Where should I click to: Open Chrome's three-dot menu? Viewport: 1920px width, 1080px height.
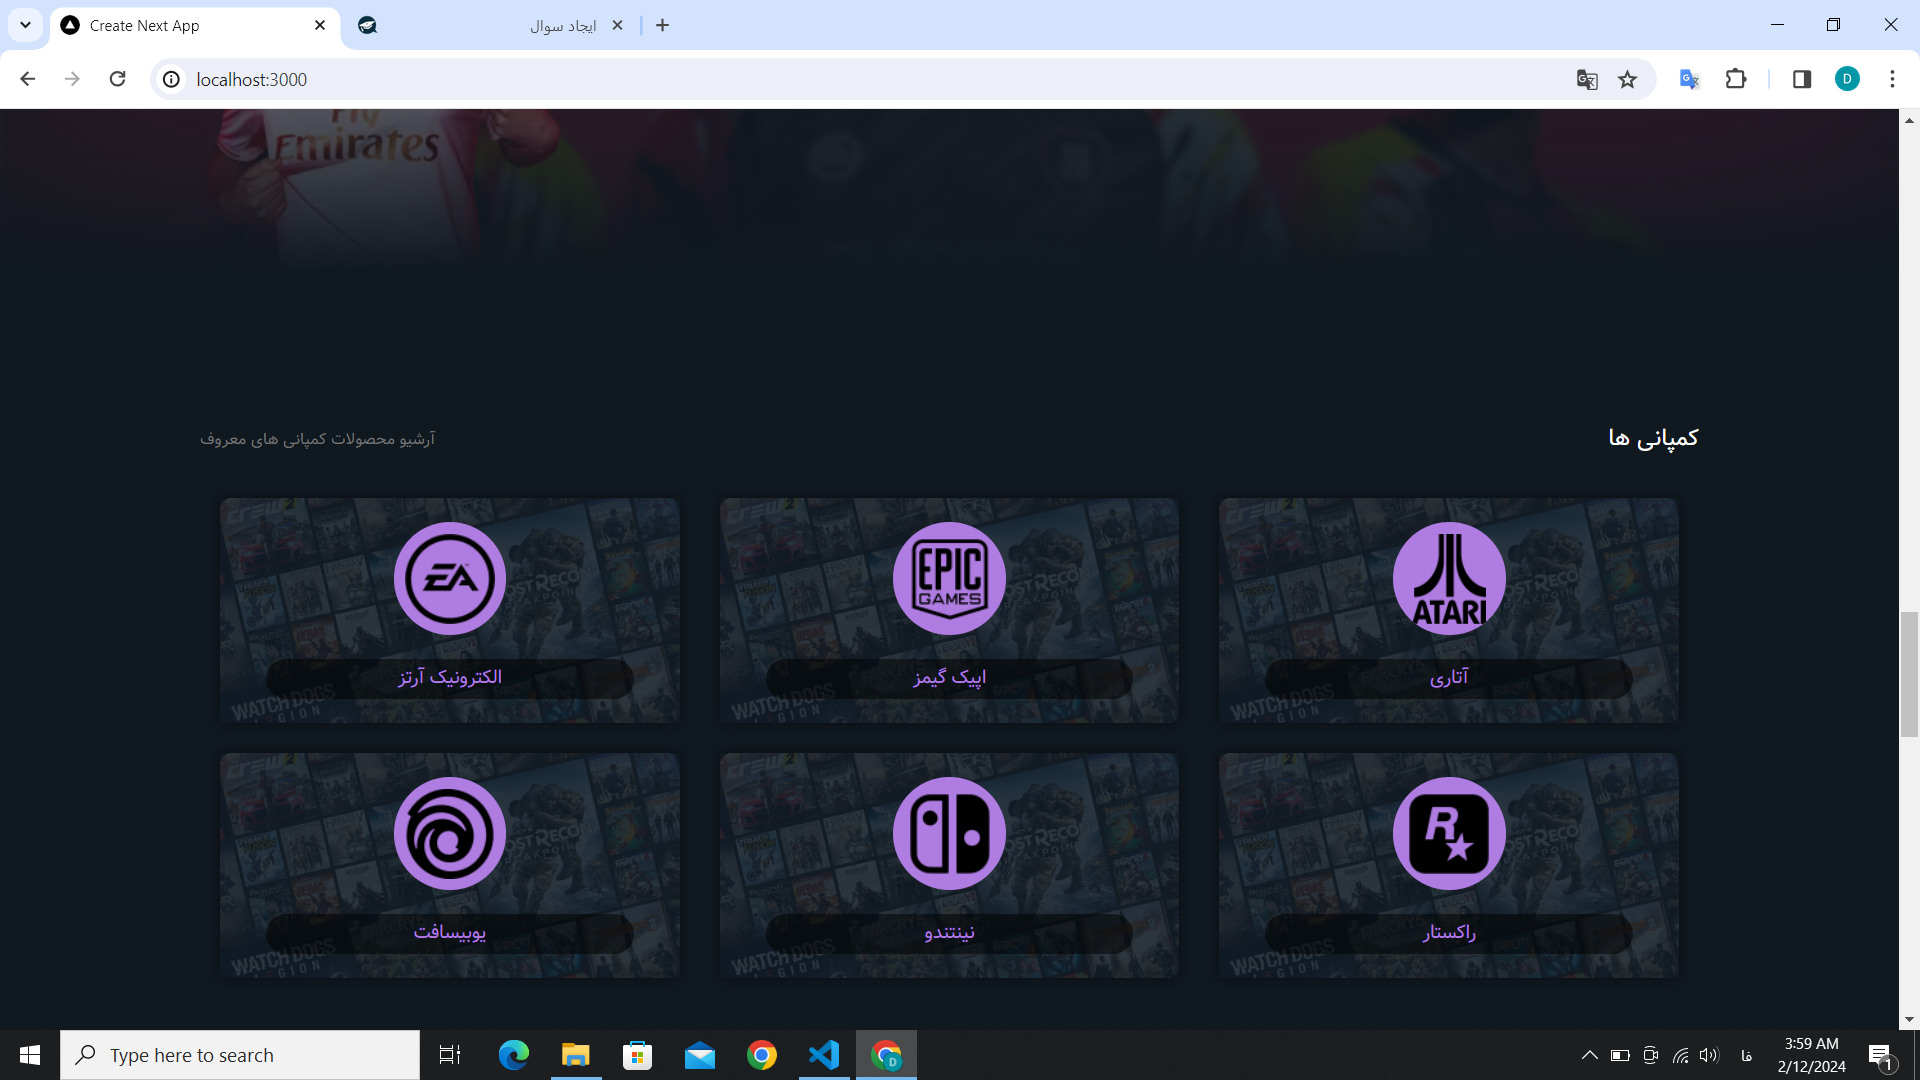(x=1892, y=79)
